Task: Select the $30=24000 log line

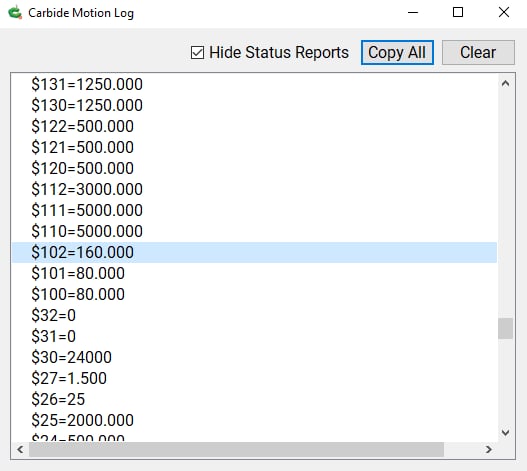Action: (x=254, y=357)
